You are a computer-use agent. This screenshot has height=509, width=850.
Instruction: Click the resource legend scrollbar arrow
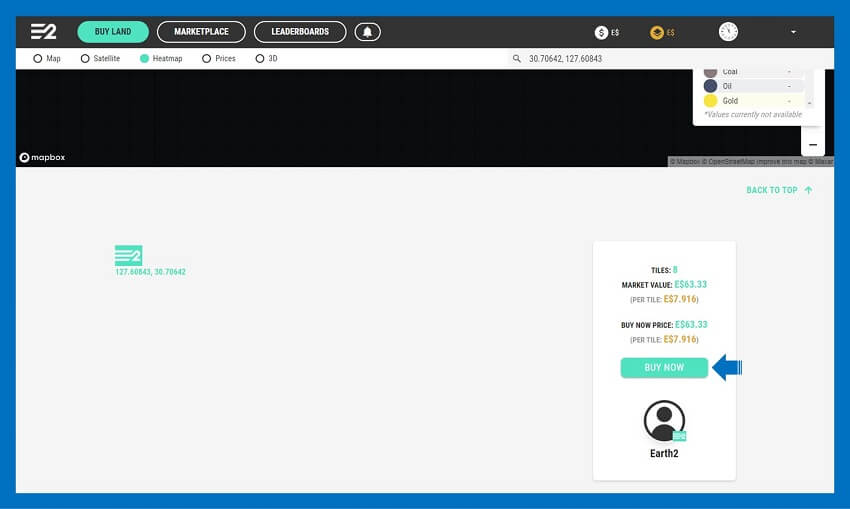click(809, 103)
